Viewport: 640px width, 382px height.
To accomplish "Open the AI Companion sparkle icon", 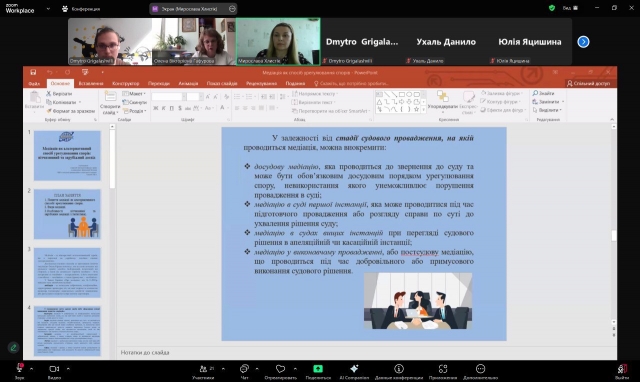I will pos(354,369).
